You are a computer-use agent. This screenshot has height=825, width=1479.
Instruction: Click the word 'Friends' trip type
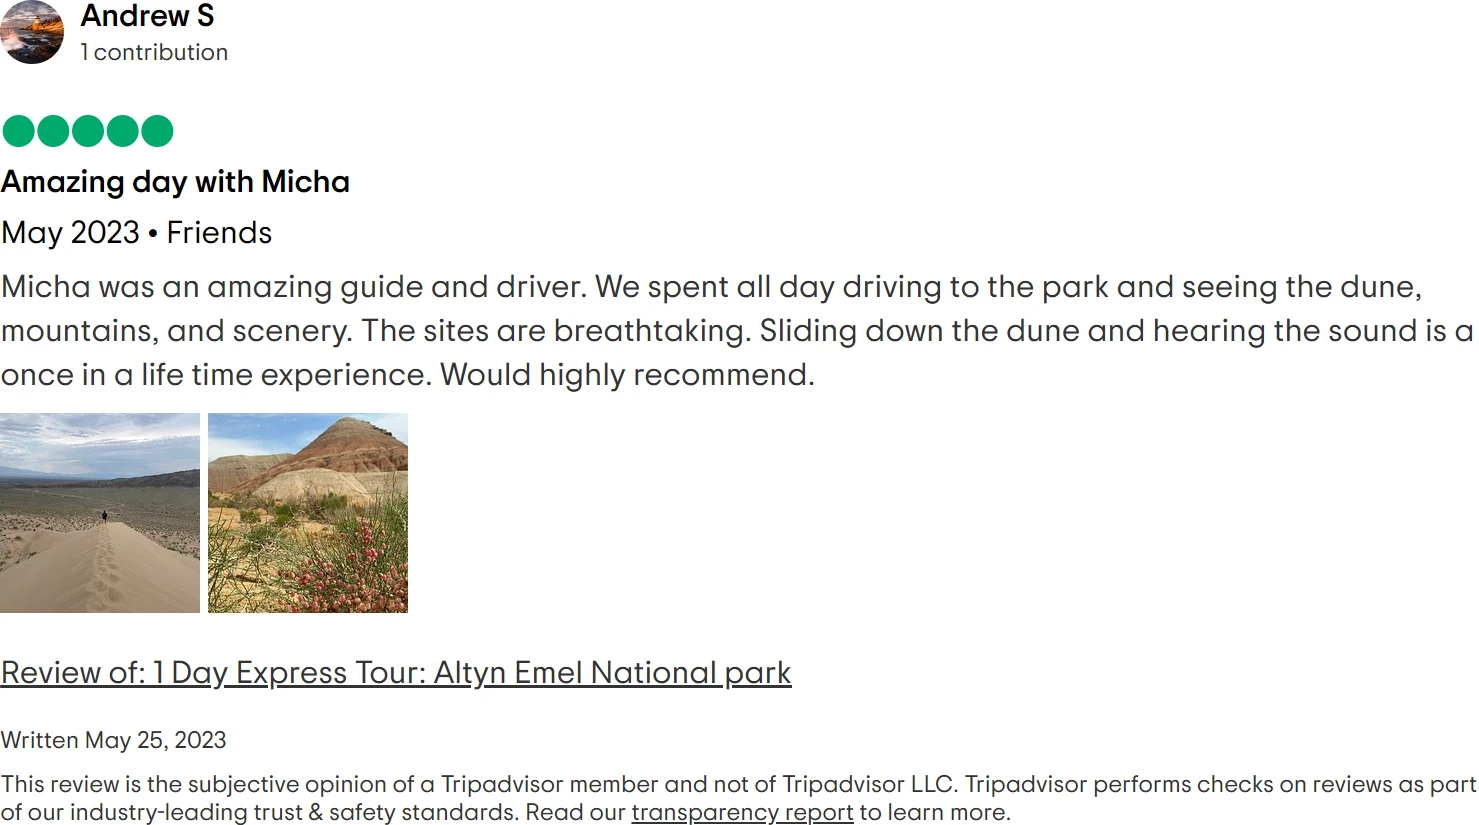pos(219,233)
